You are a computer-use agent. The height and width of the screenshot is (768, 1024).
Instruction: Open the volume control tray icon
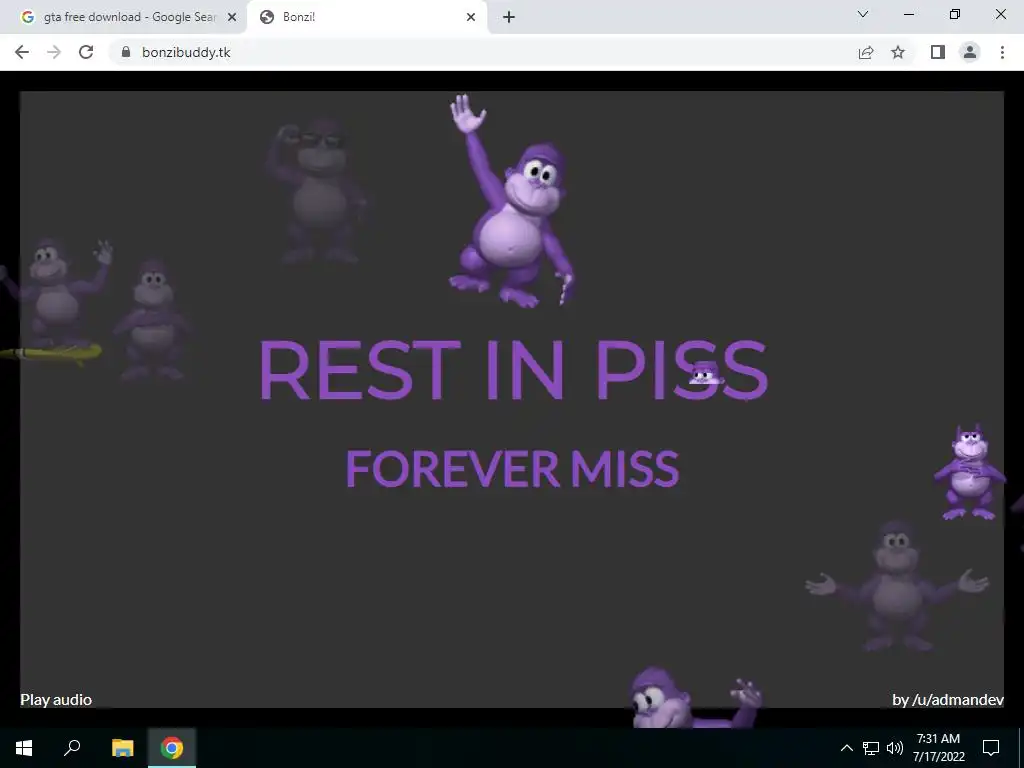[x=895, y=748]
